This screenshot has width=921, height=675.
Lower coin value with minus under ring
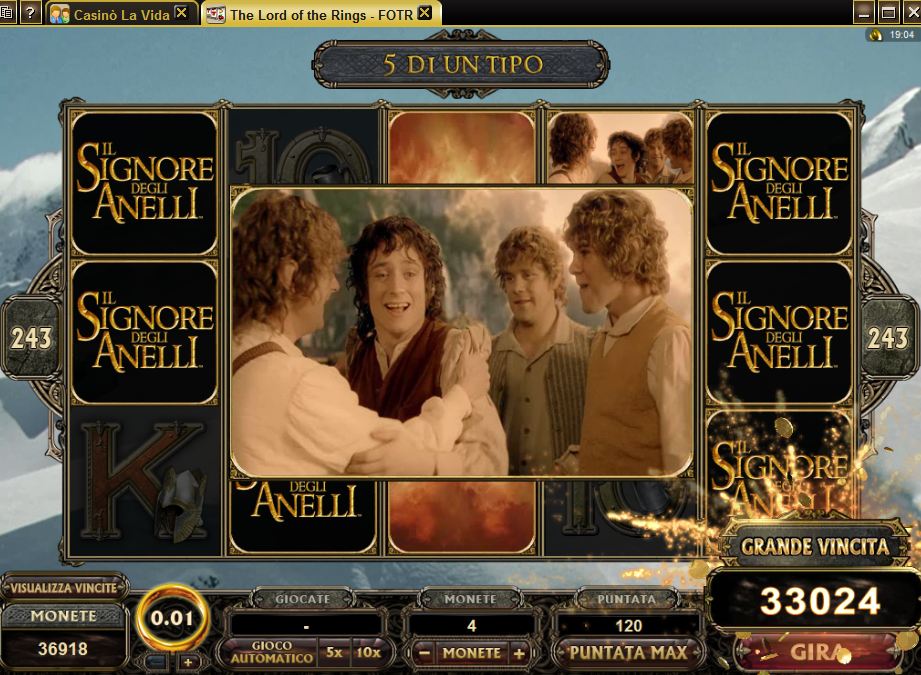click(x=156, y=662)
